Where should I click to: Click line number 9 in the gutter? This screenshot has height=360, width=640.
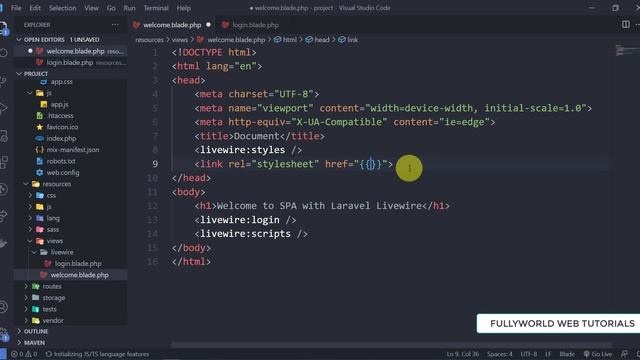click(x=155, y=164)
